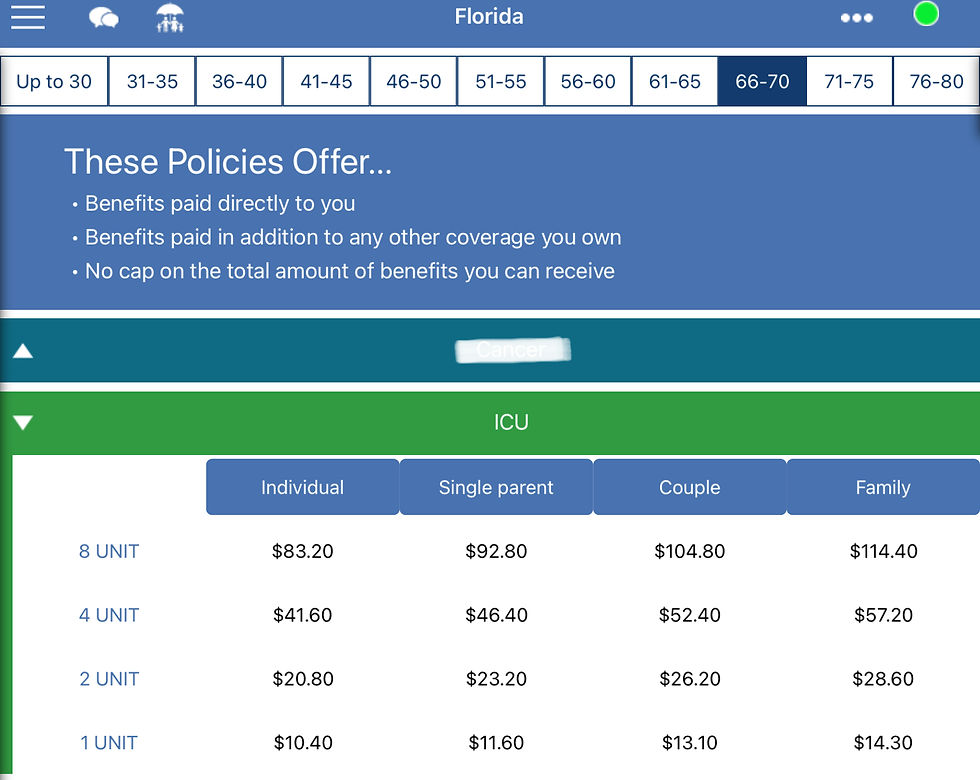Pick the 76-80 age tab

936,82
